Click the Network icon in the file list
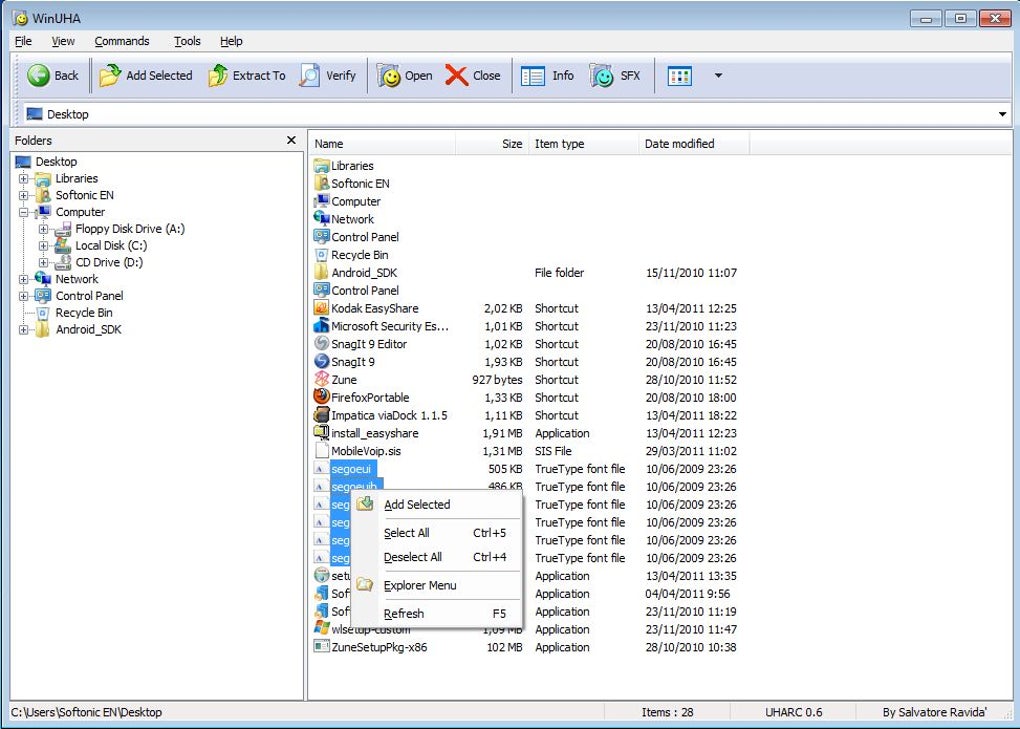1020x729 pixels. coord(321,219)
